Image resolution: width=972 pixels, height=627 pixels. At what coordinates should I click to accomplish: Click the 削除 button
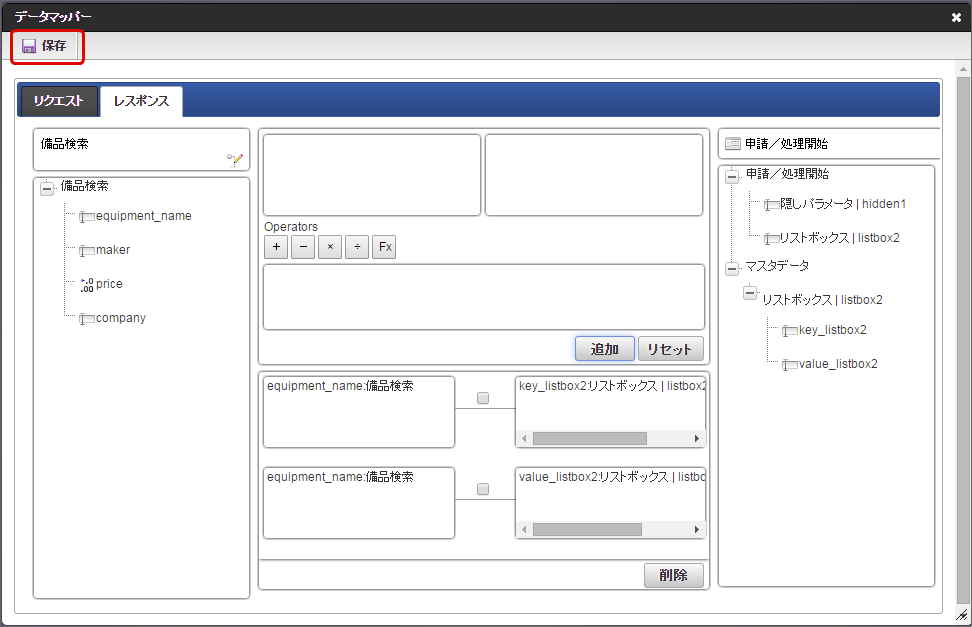click(673, 575)
